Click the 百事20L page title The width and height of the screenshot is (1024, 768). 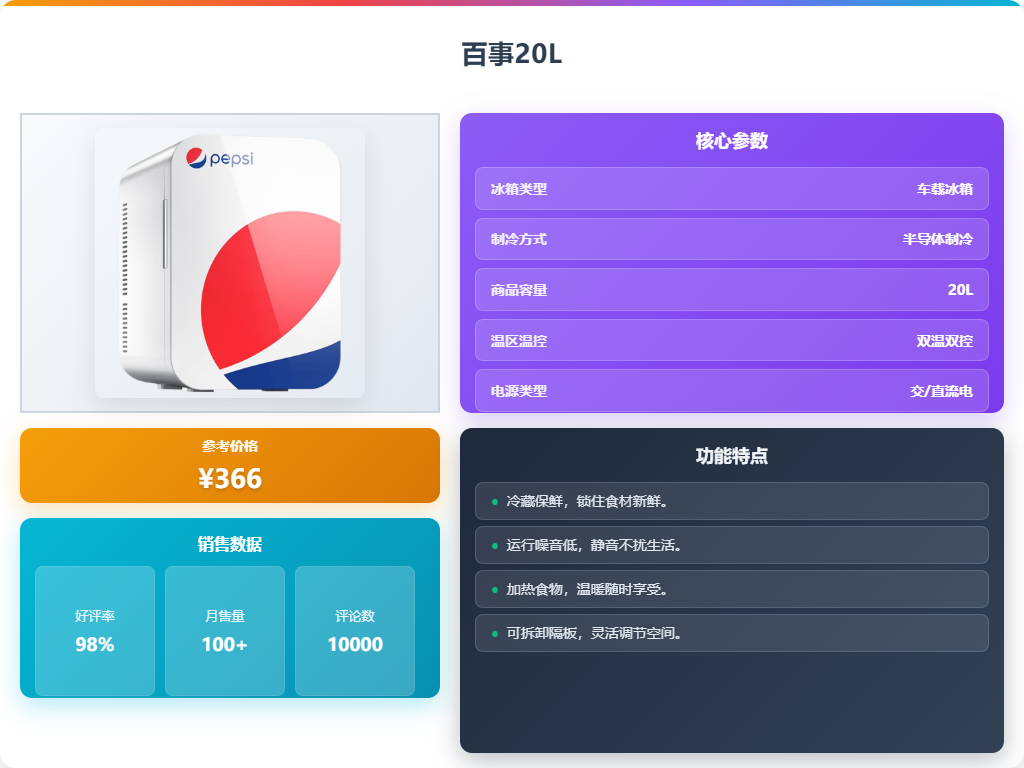(x=512, y=54)
